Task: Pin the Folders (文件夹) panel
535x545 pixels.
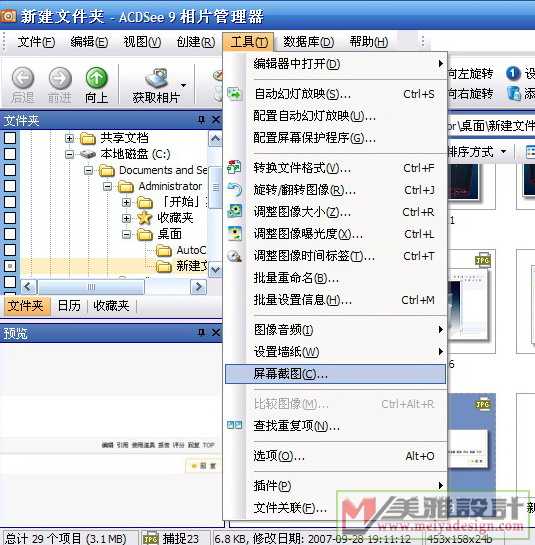Action: coord(201,120)
